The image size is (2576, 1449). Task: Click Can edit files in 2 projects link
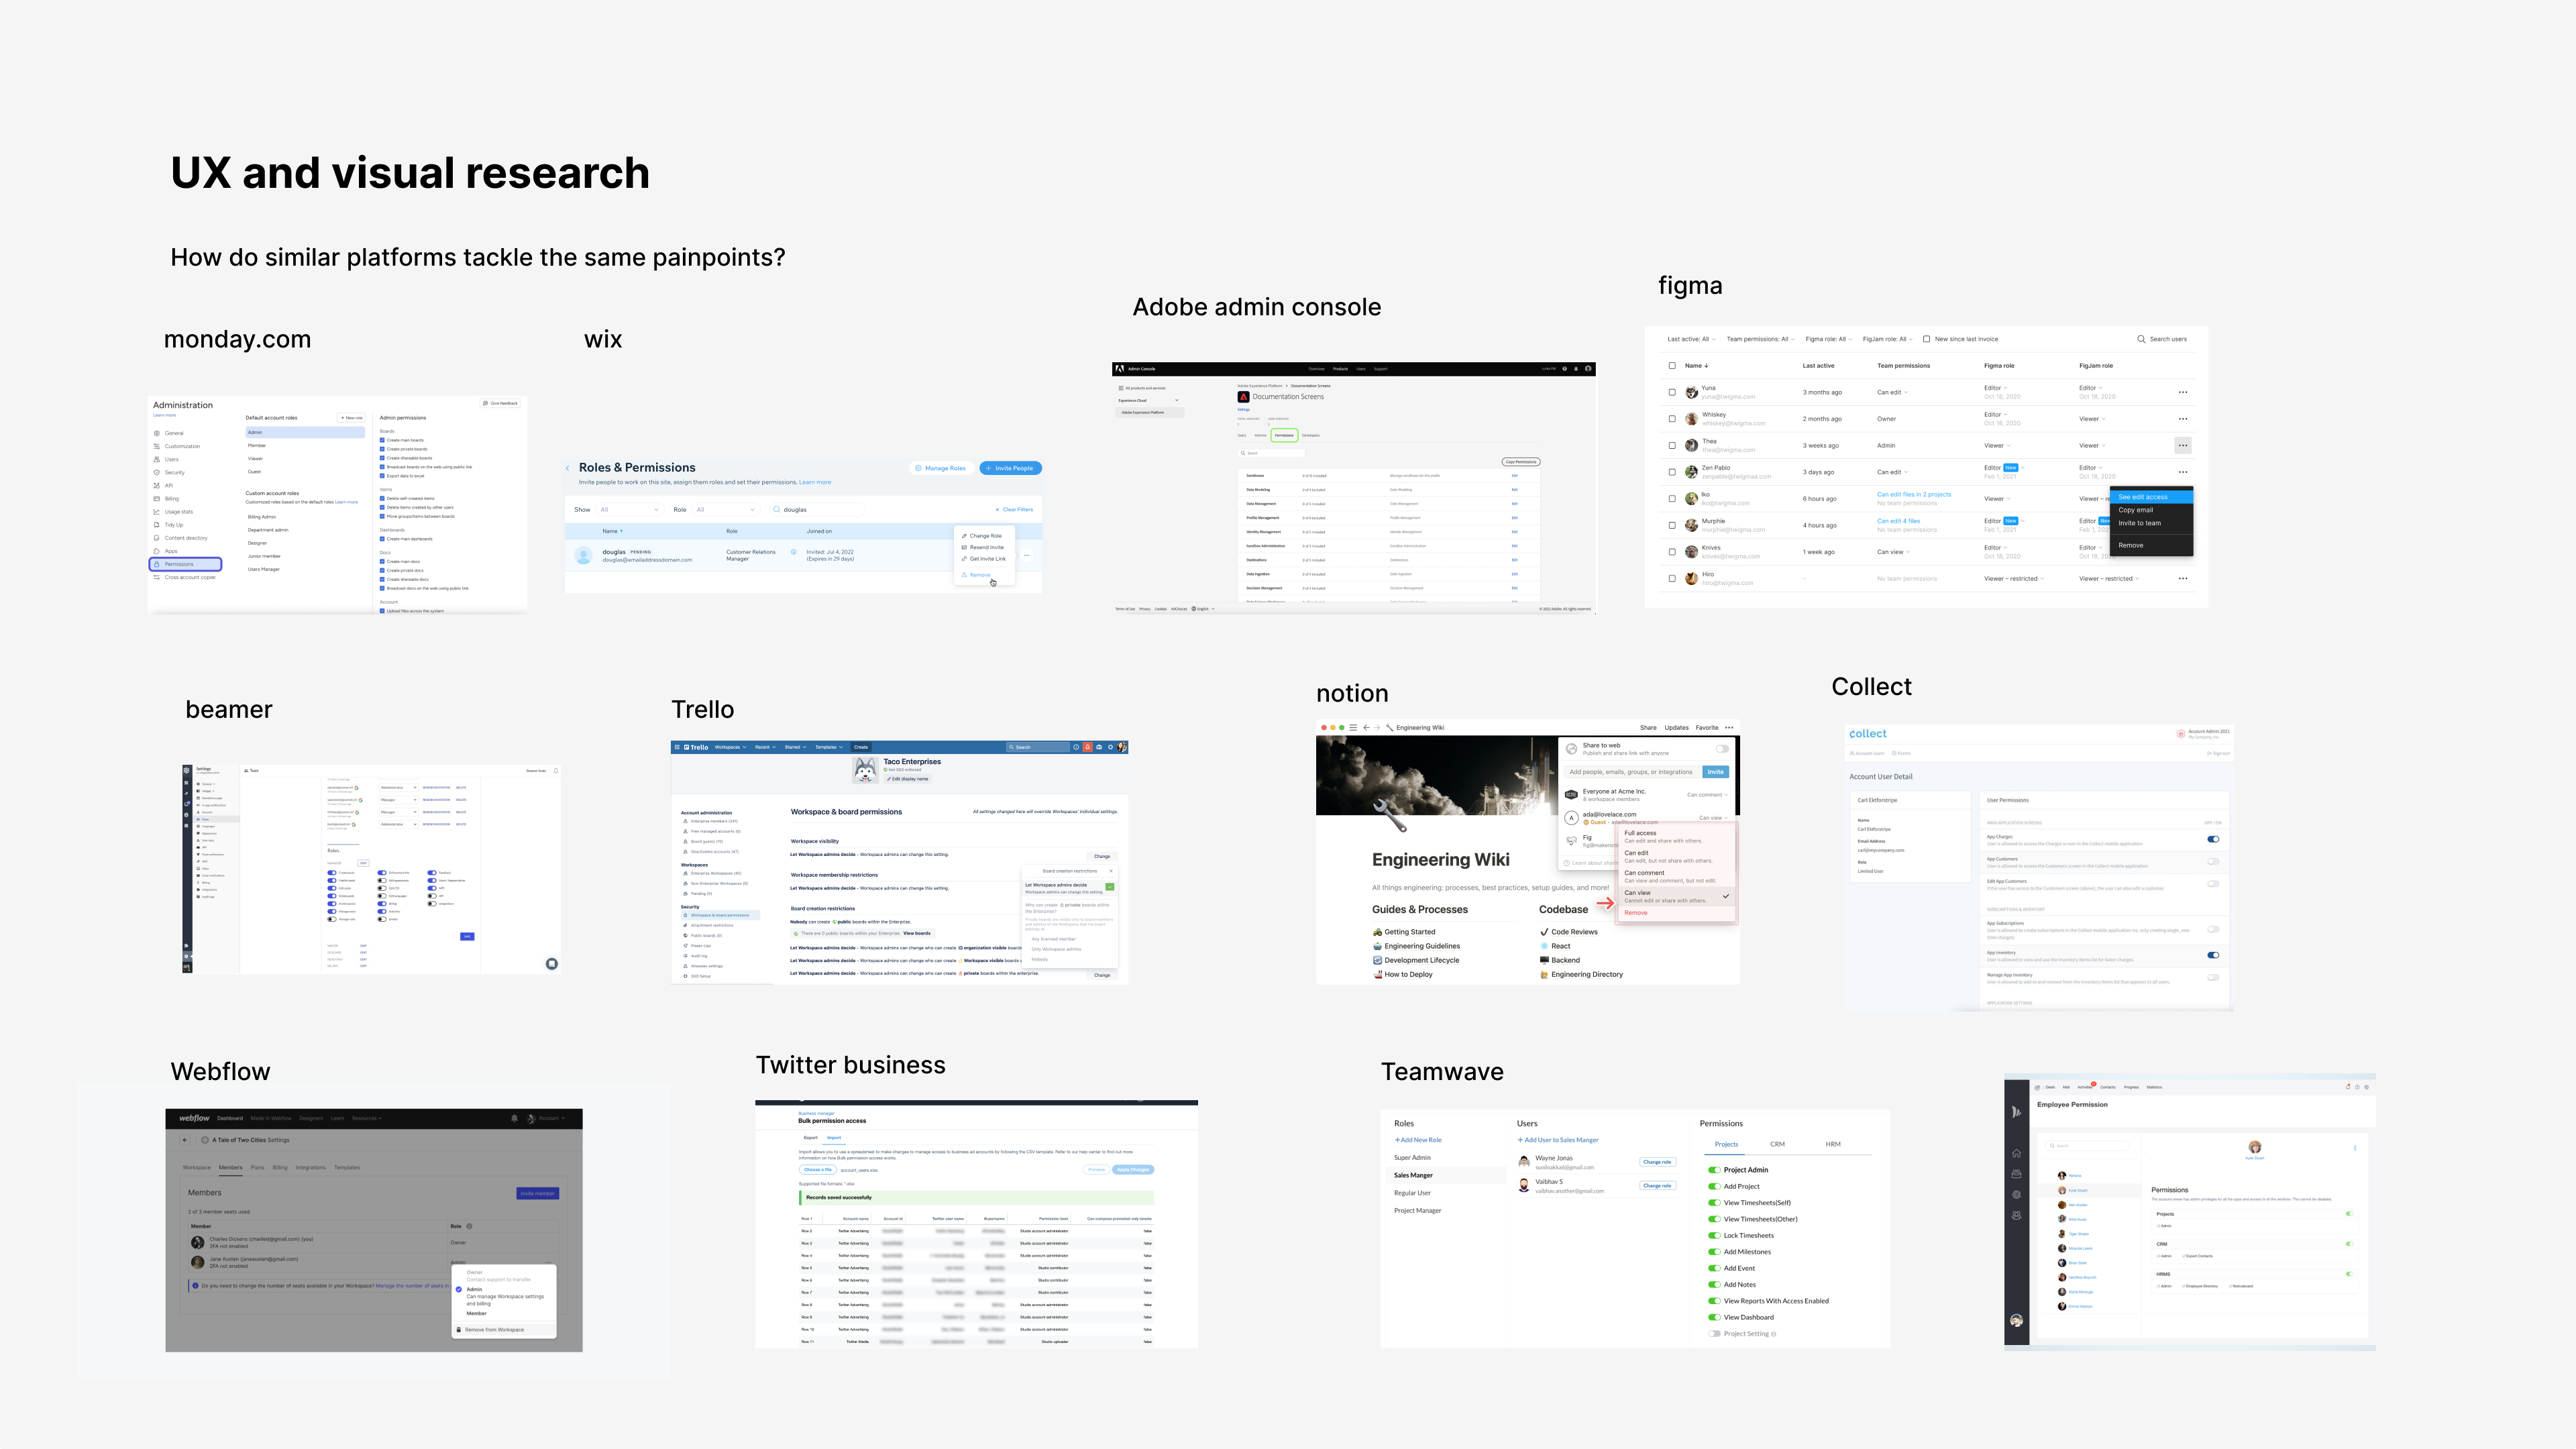[1914, 494]
